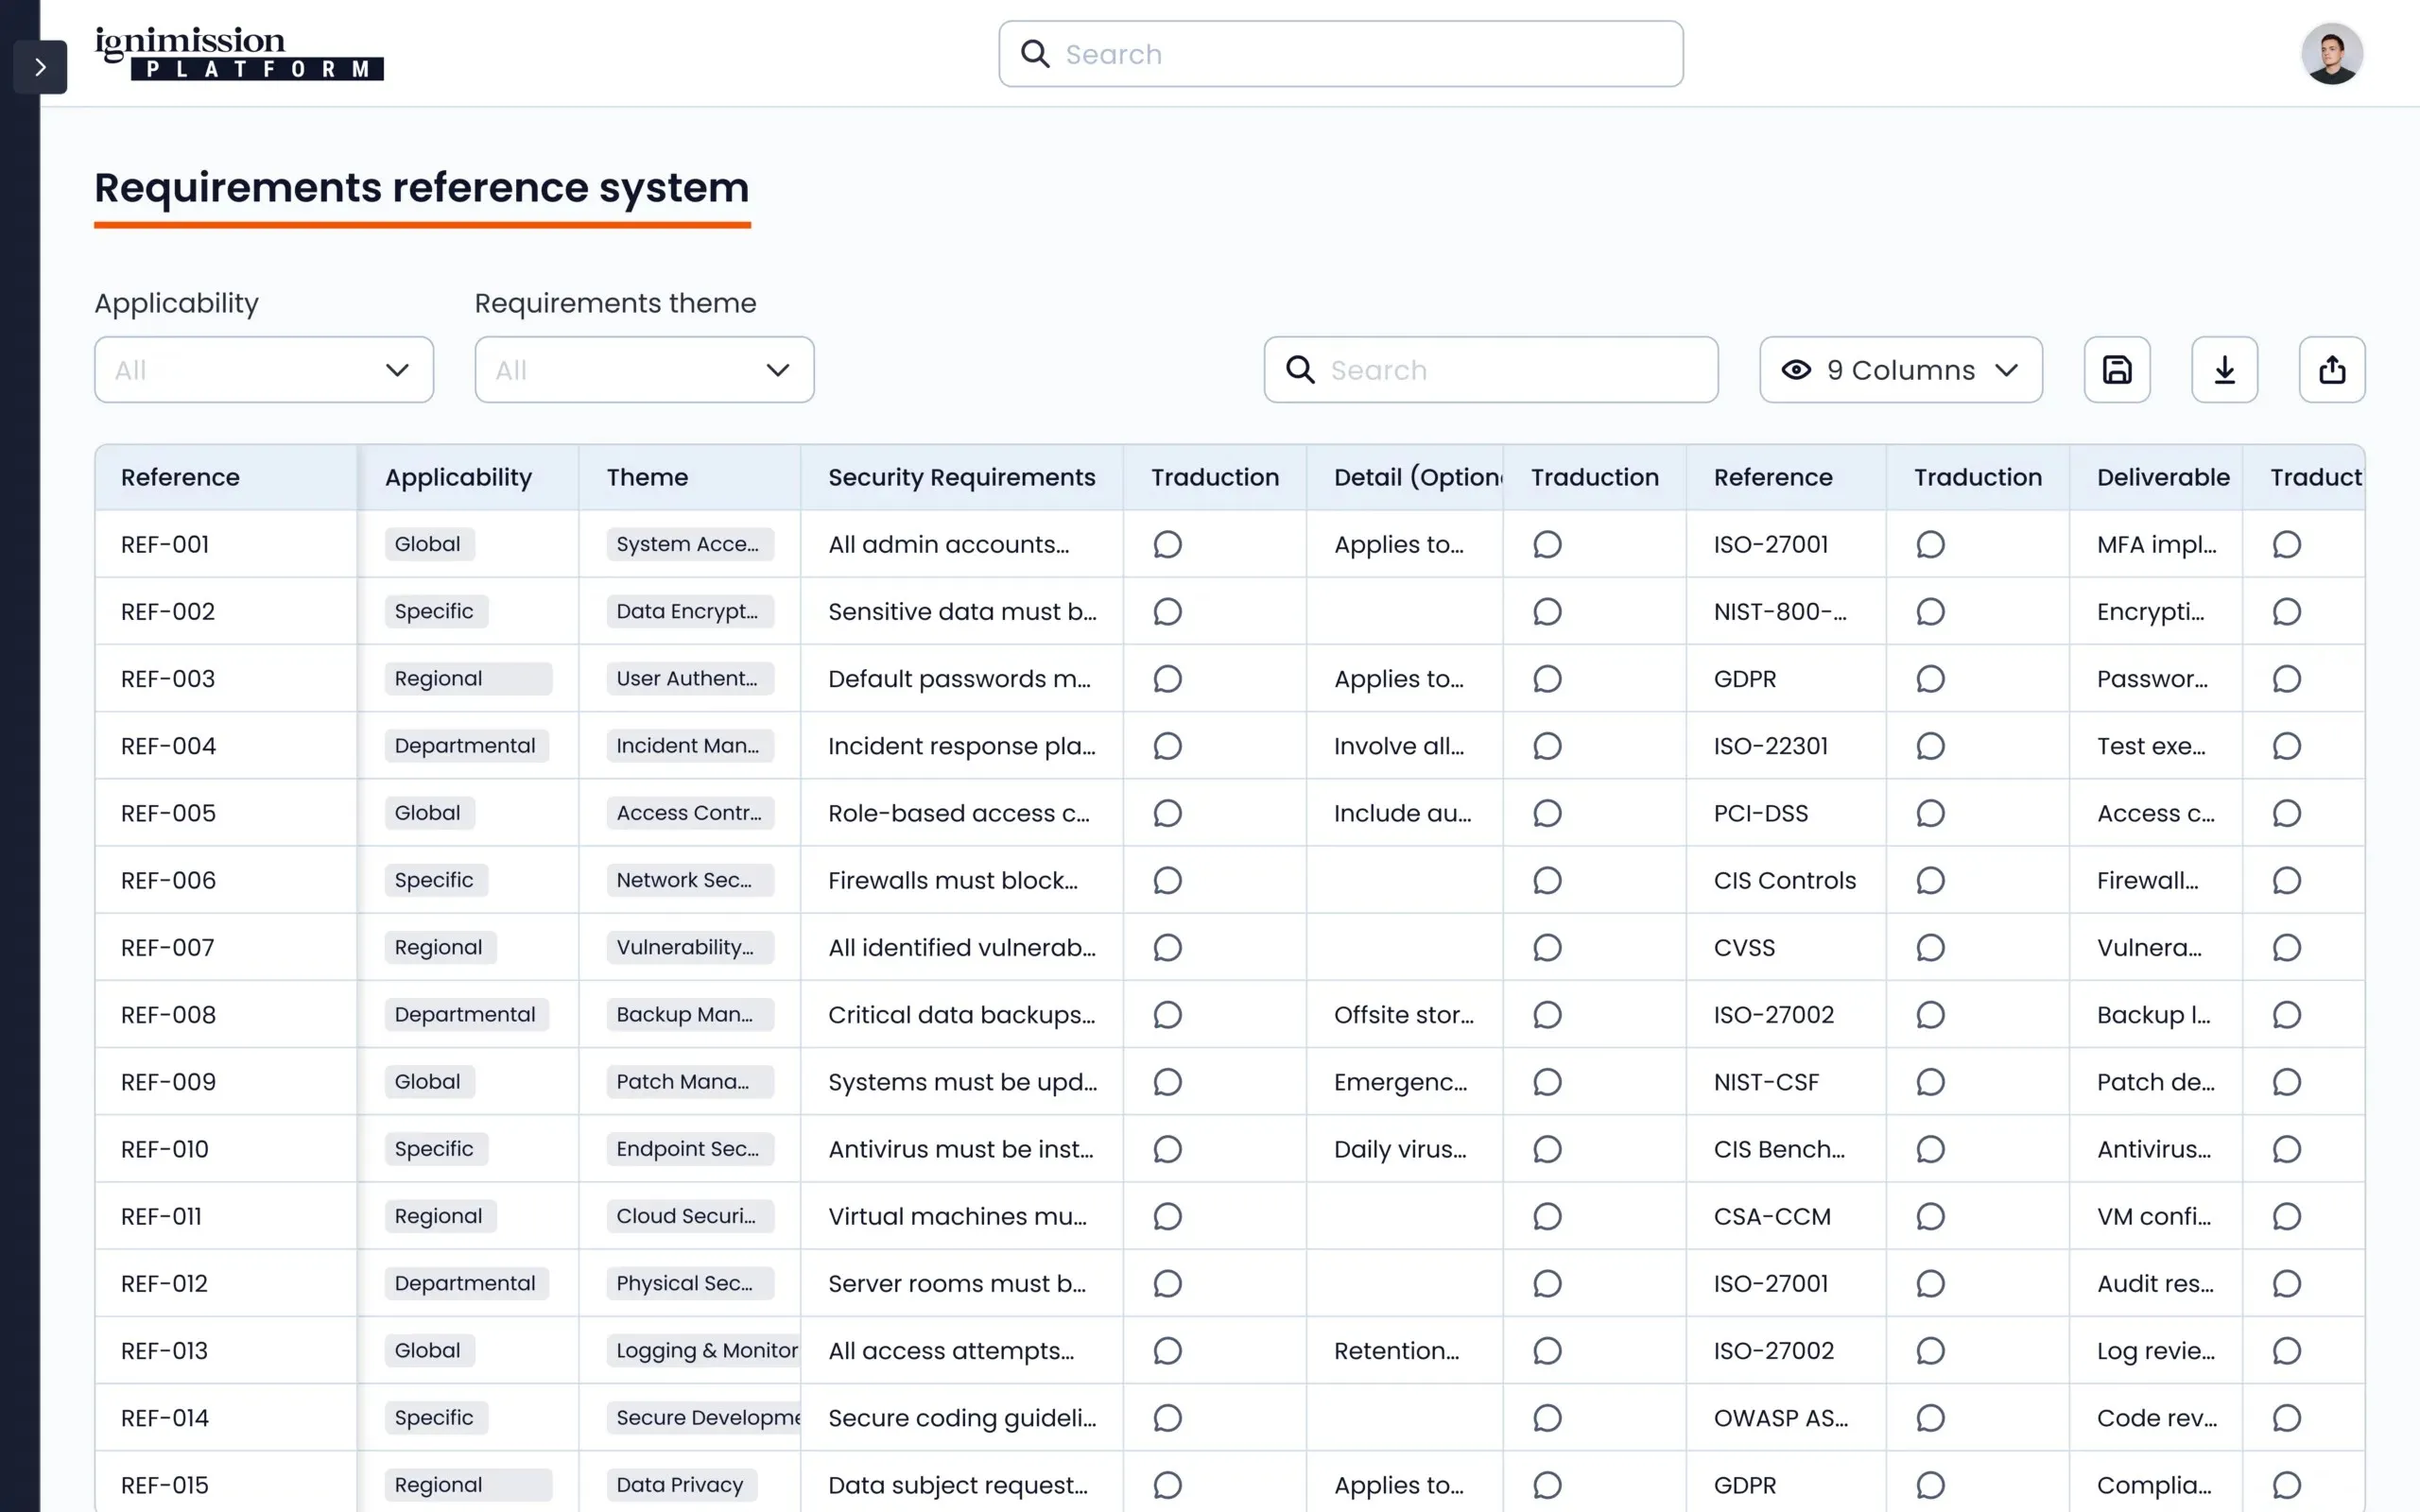Viewport: 2420px width, 1512px height.
Task: Click the ignimission Platform logo
Action: pyautogui.click(x=239, y=54)
